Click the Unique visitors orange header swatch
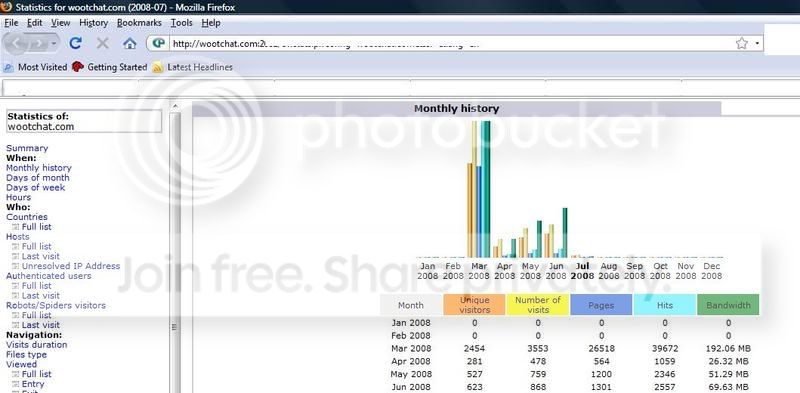The height and width of the screenshot is (393, 800). 474,305
